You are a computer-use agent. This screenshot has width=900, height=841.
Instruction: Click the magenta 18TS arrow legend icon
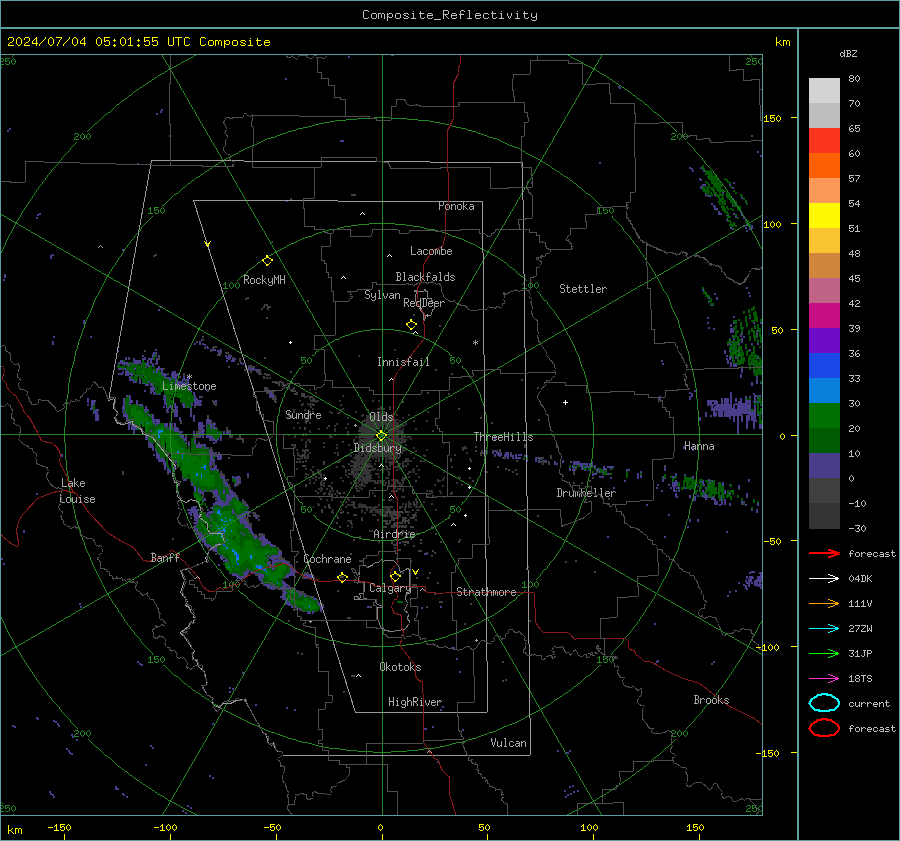pos(824,679)
